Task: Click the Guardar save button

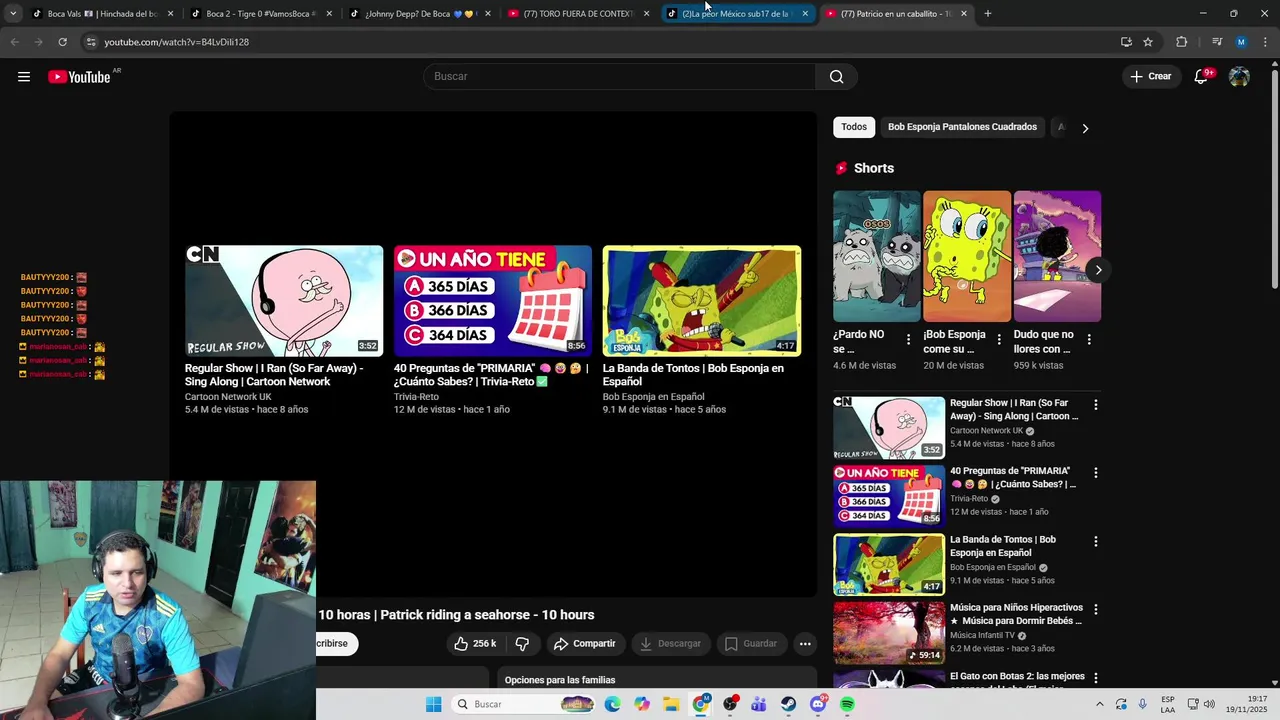Action: (x=751, y=644)
